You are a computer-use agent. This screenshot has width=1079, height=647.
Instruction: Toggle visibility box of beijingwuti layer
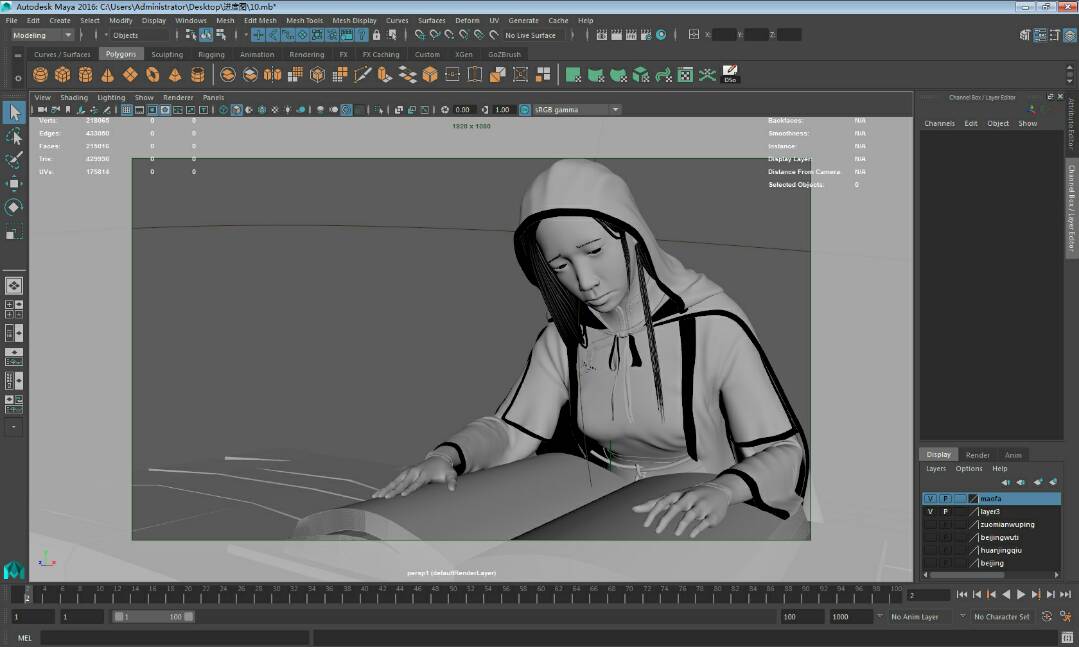[x=930, y=538]
